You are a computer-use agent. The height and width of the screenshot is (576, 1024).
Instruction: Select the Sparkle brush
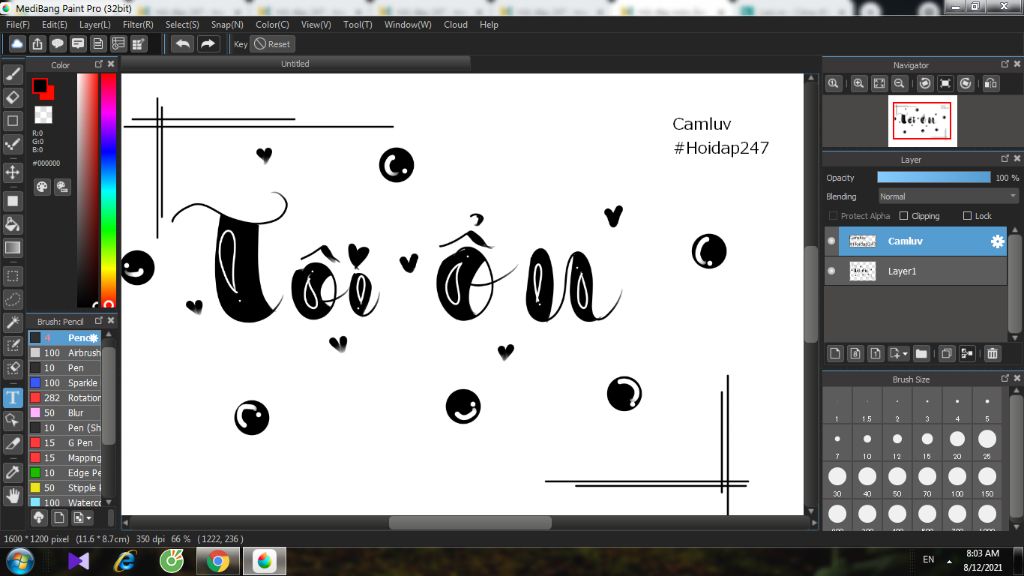pos(65,383)
